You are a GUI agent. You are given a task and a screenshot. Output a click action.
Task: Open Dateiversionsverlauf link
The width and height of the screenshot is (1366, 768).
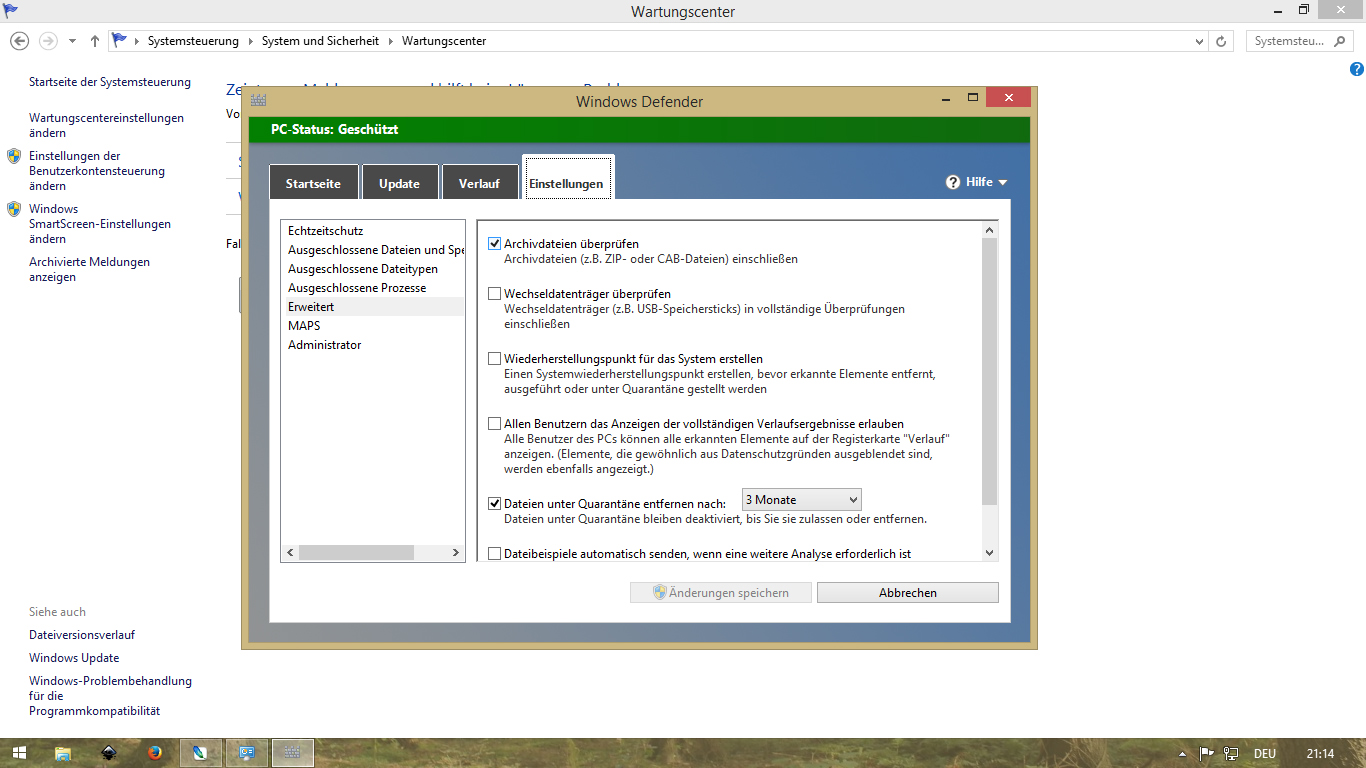82,635
